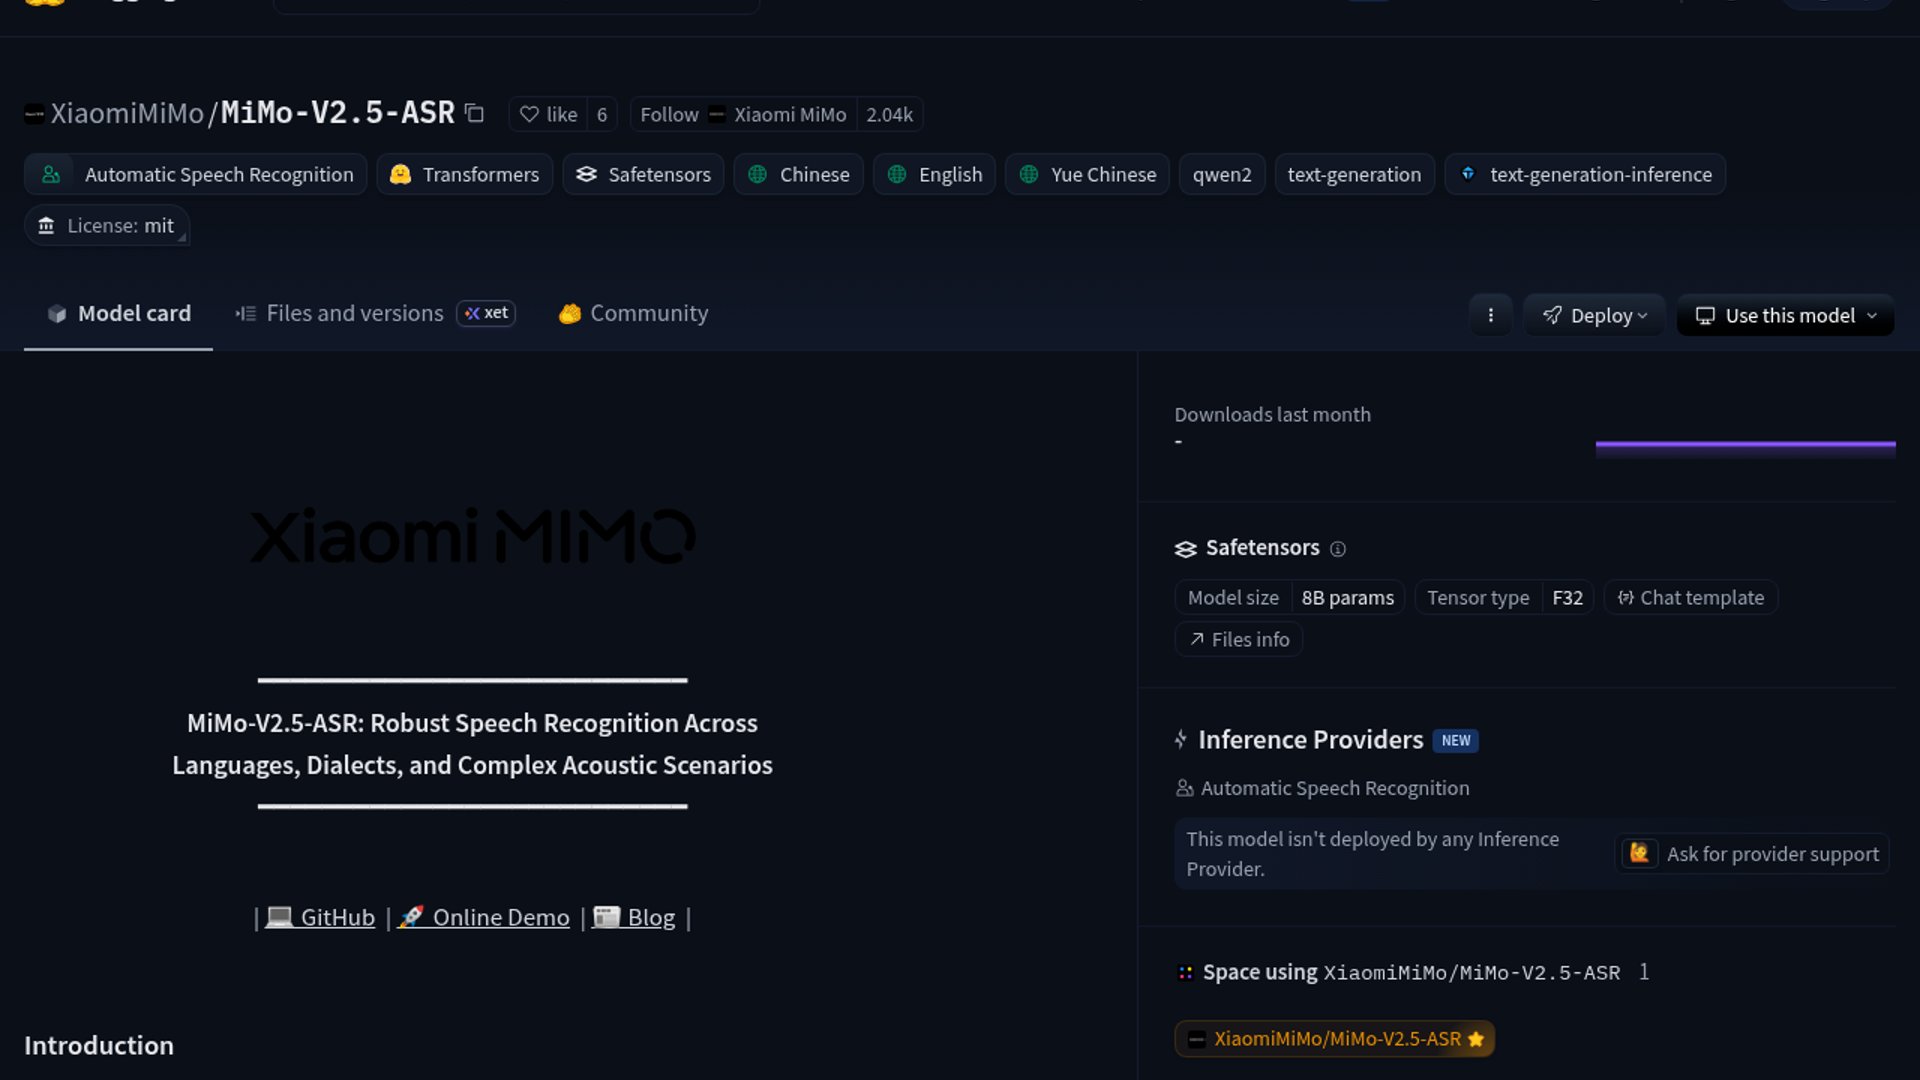Click the text-generation-inference tag
Image resolution: width=1920 pixels, height=1080 pixels.
1585,174
